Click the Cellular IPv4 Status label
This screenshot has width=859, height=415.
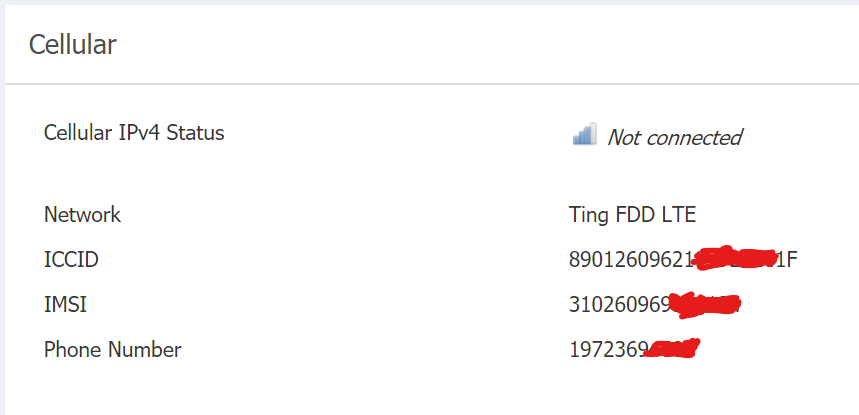pos(134,132)
